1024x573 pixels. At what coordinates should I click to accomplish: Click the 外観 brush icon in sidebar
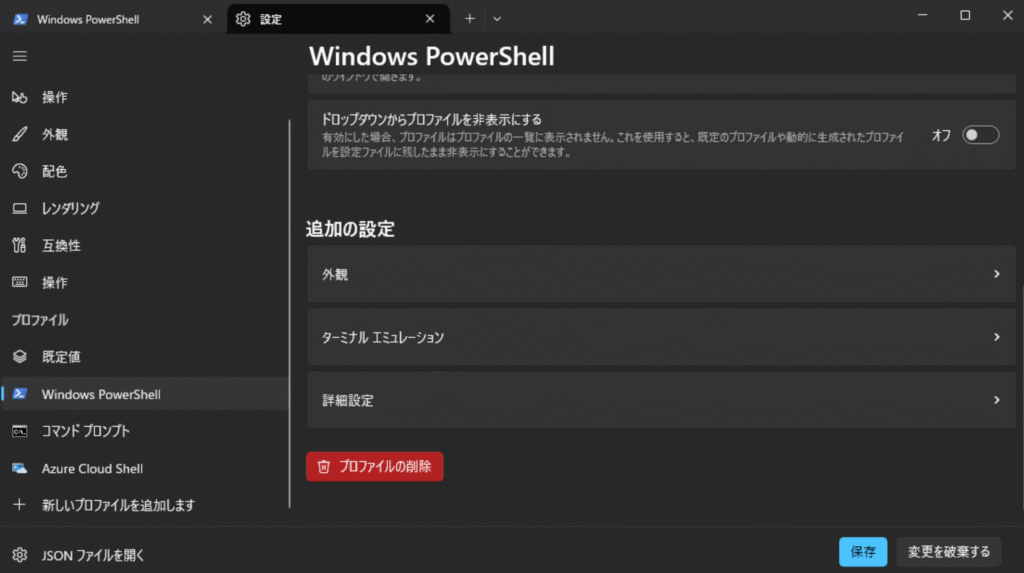pyautogui.click(x=19, y=134)
